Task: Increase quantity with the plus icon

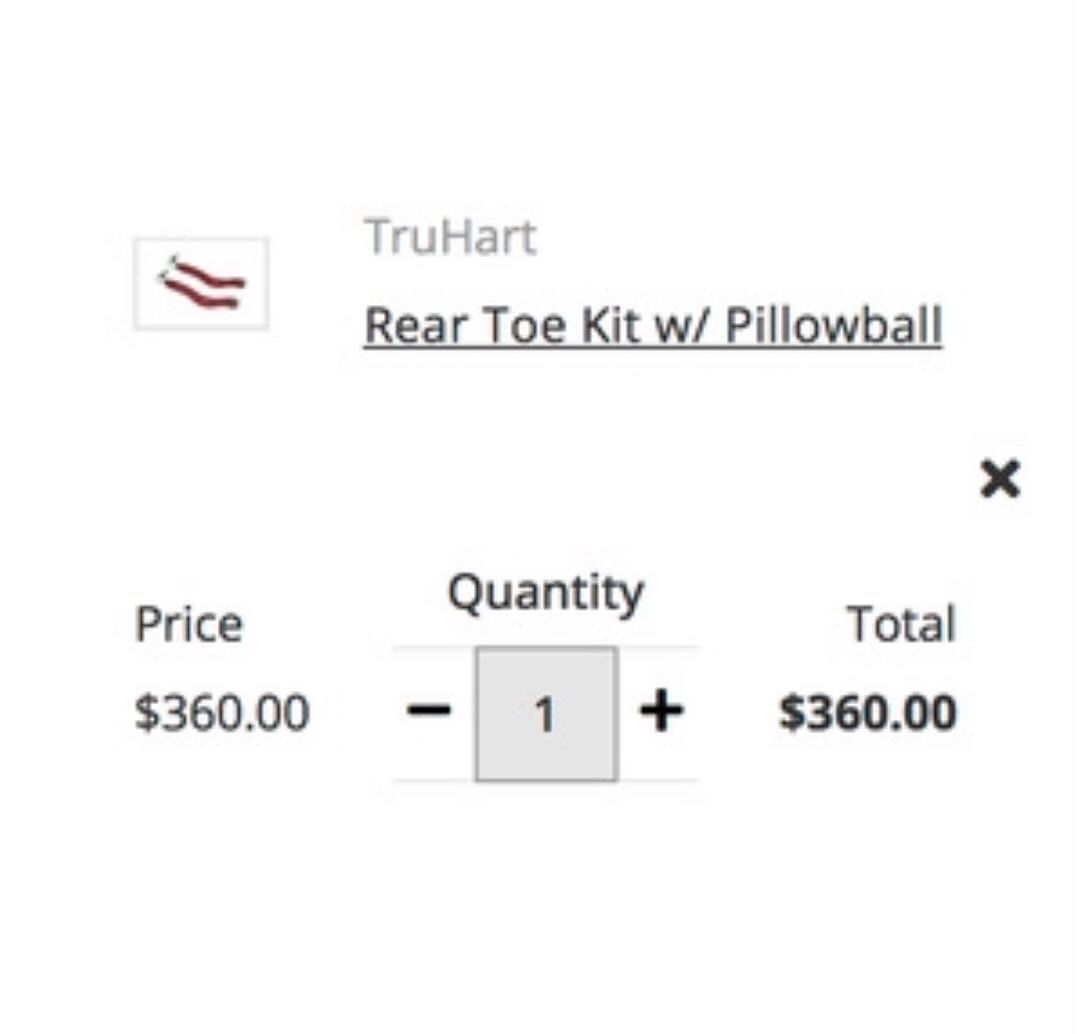Action: point(661,712)
